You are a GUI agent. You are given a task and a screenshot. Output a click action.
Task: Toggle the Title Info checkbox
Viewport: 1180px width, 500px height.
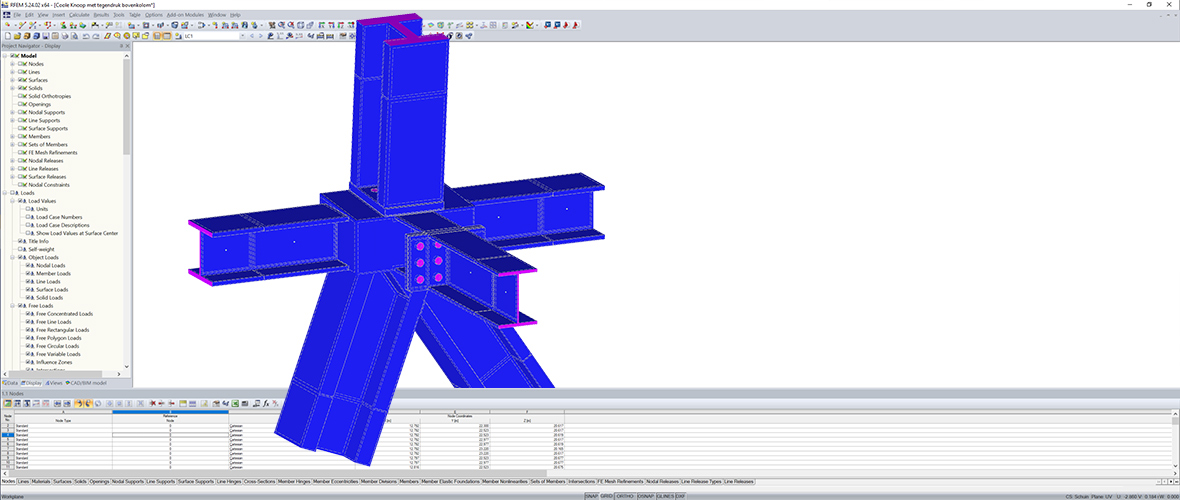(20, 241)
